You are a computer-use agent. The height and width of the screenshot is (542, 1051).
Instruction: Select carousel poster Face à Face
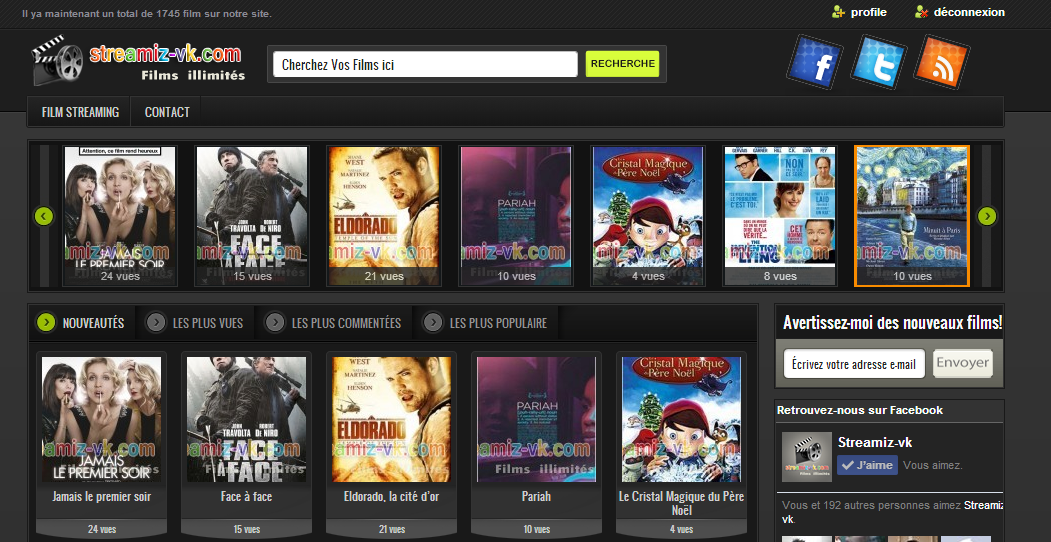click(x=252, y=216)
